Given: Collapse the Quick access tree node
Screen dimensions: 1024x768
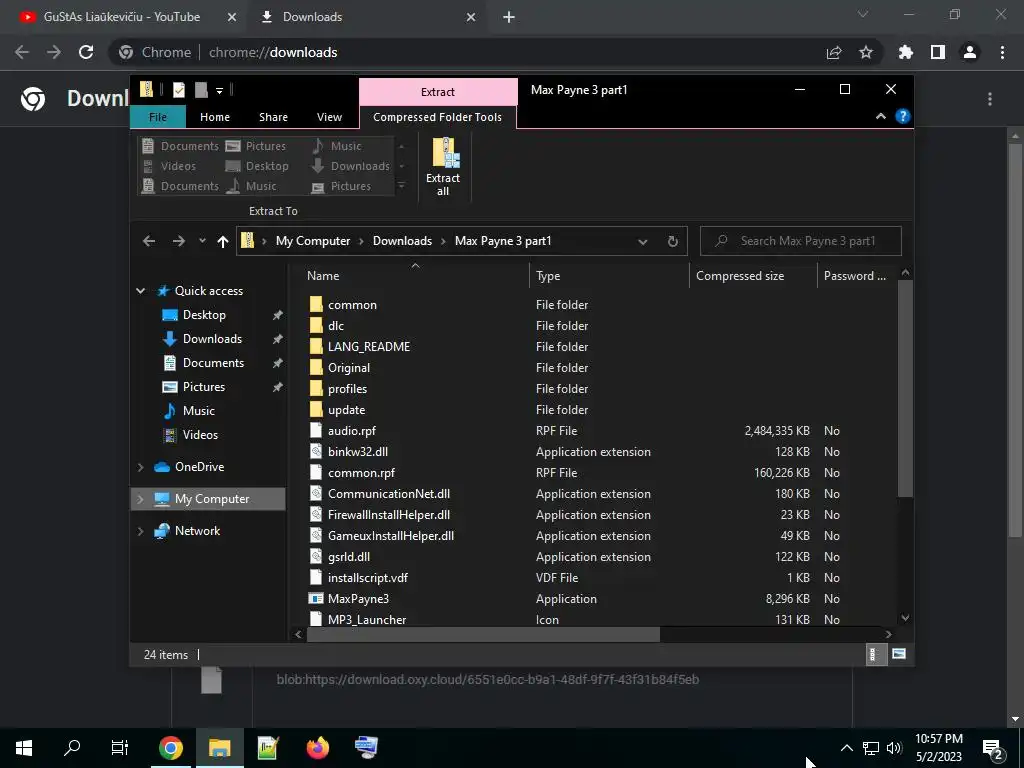Looking at the screenshot, I should click(140, 291).
